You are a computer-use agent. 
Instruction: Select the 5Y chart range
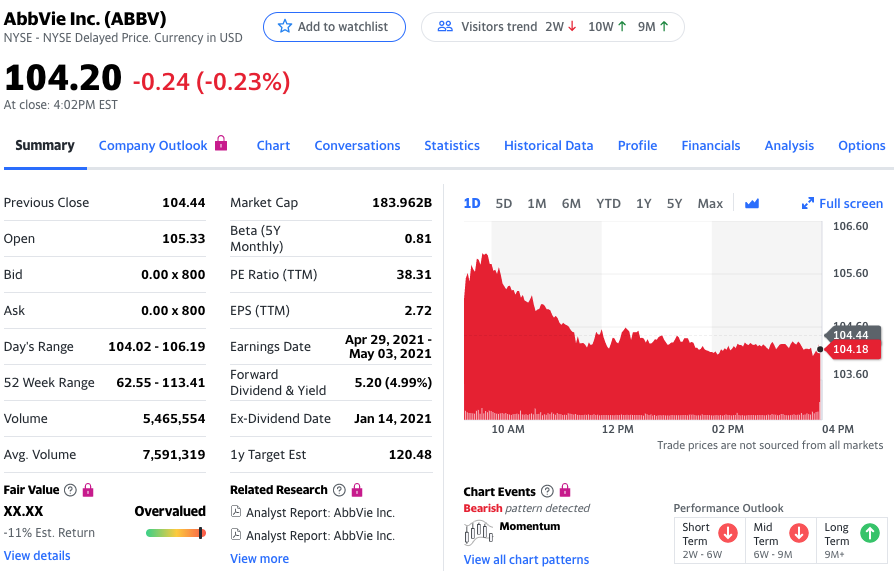coord(674,204)
